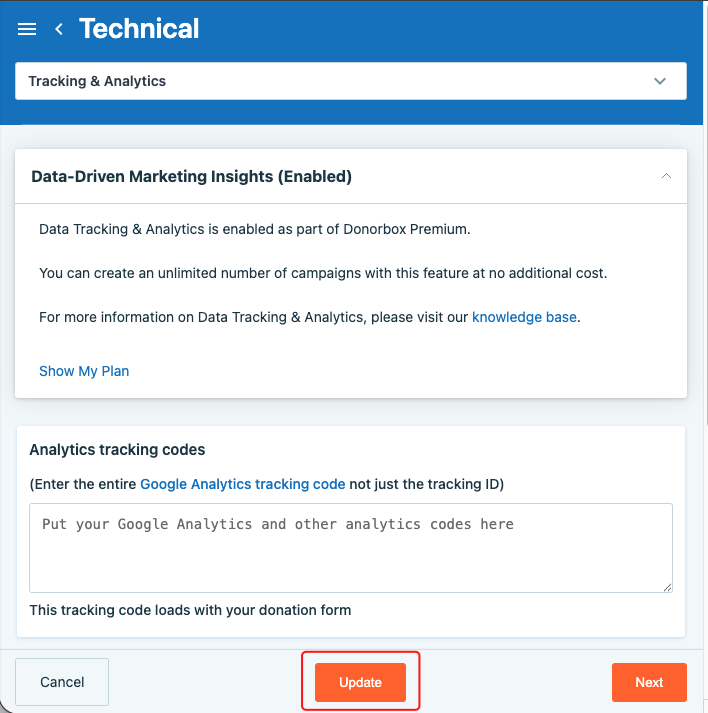Click the Technical page title

tap(139, 29)
